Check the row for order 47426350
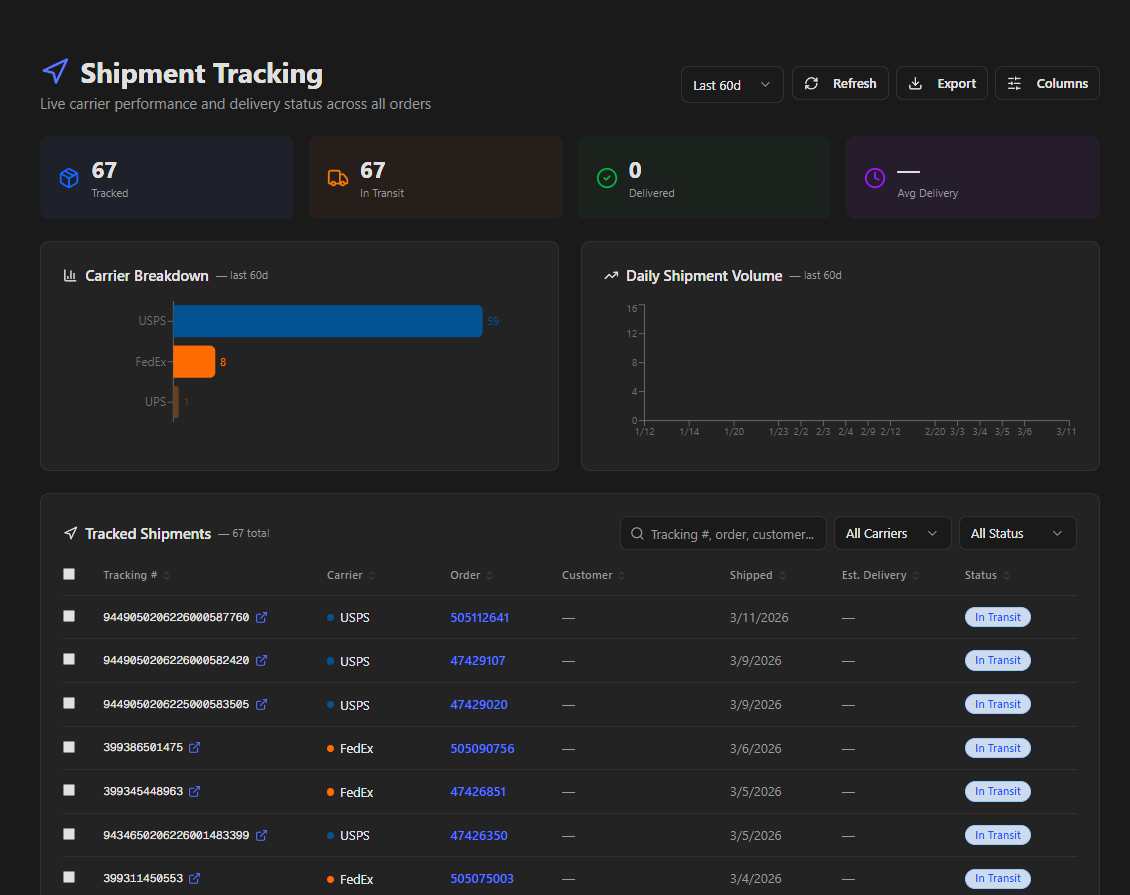 tap(69, 834)
